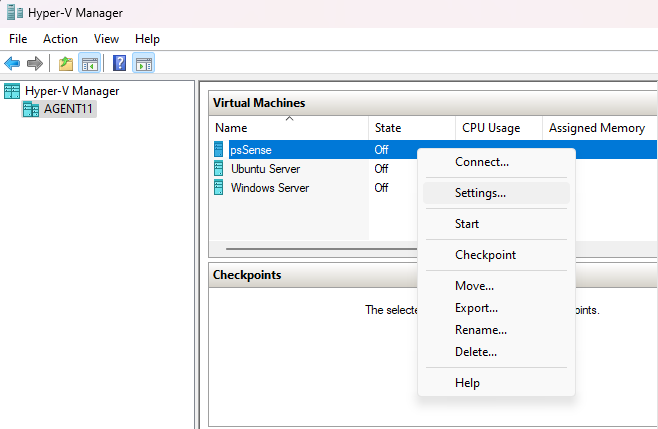Open the View menu
The width and height of the screenshot is (658, 429).
(x=106, y=38)
